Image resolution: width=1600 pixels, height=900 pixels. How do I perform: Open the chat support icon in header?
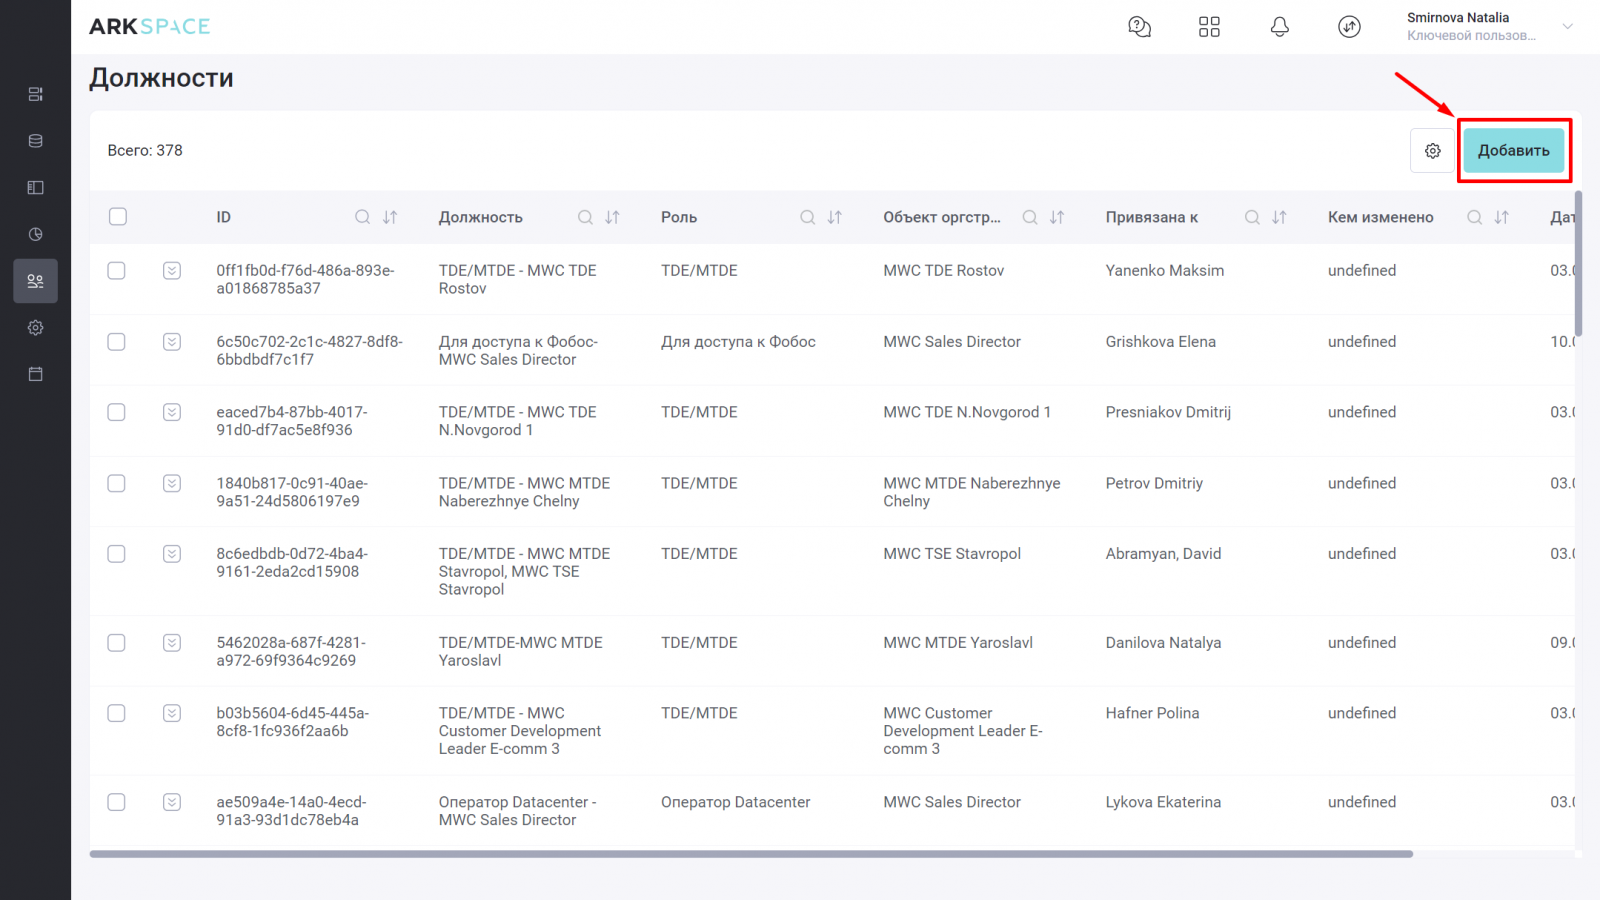(1139, 27)
